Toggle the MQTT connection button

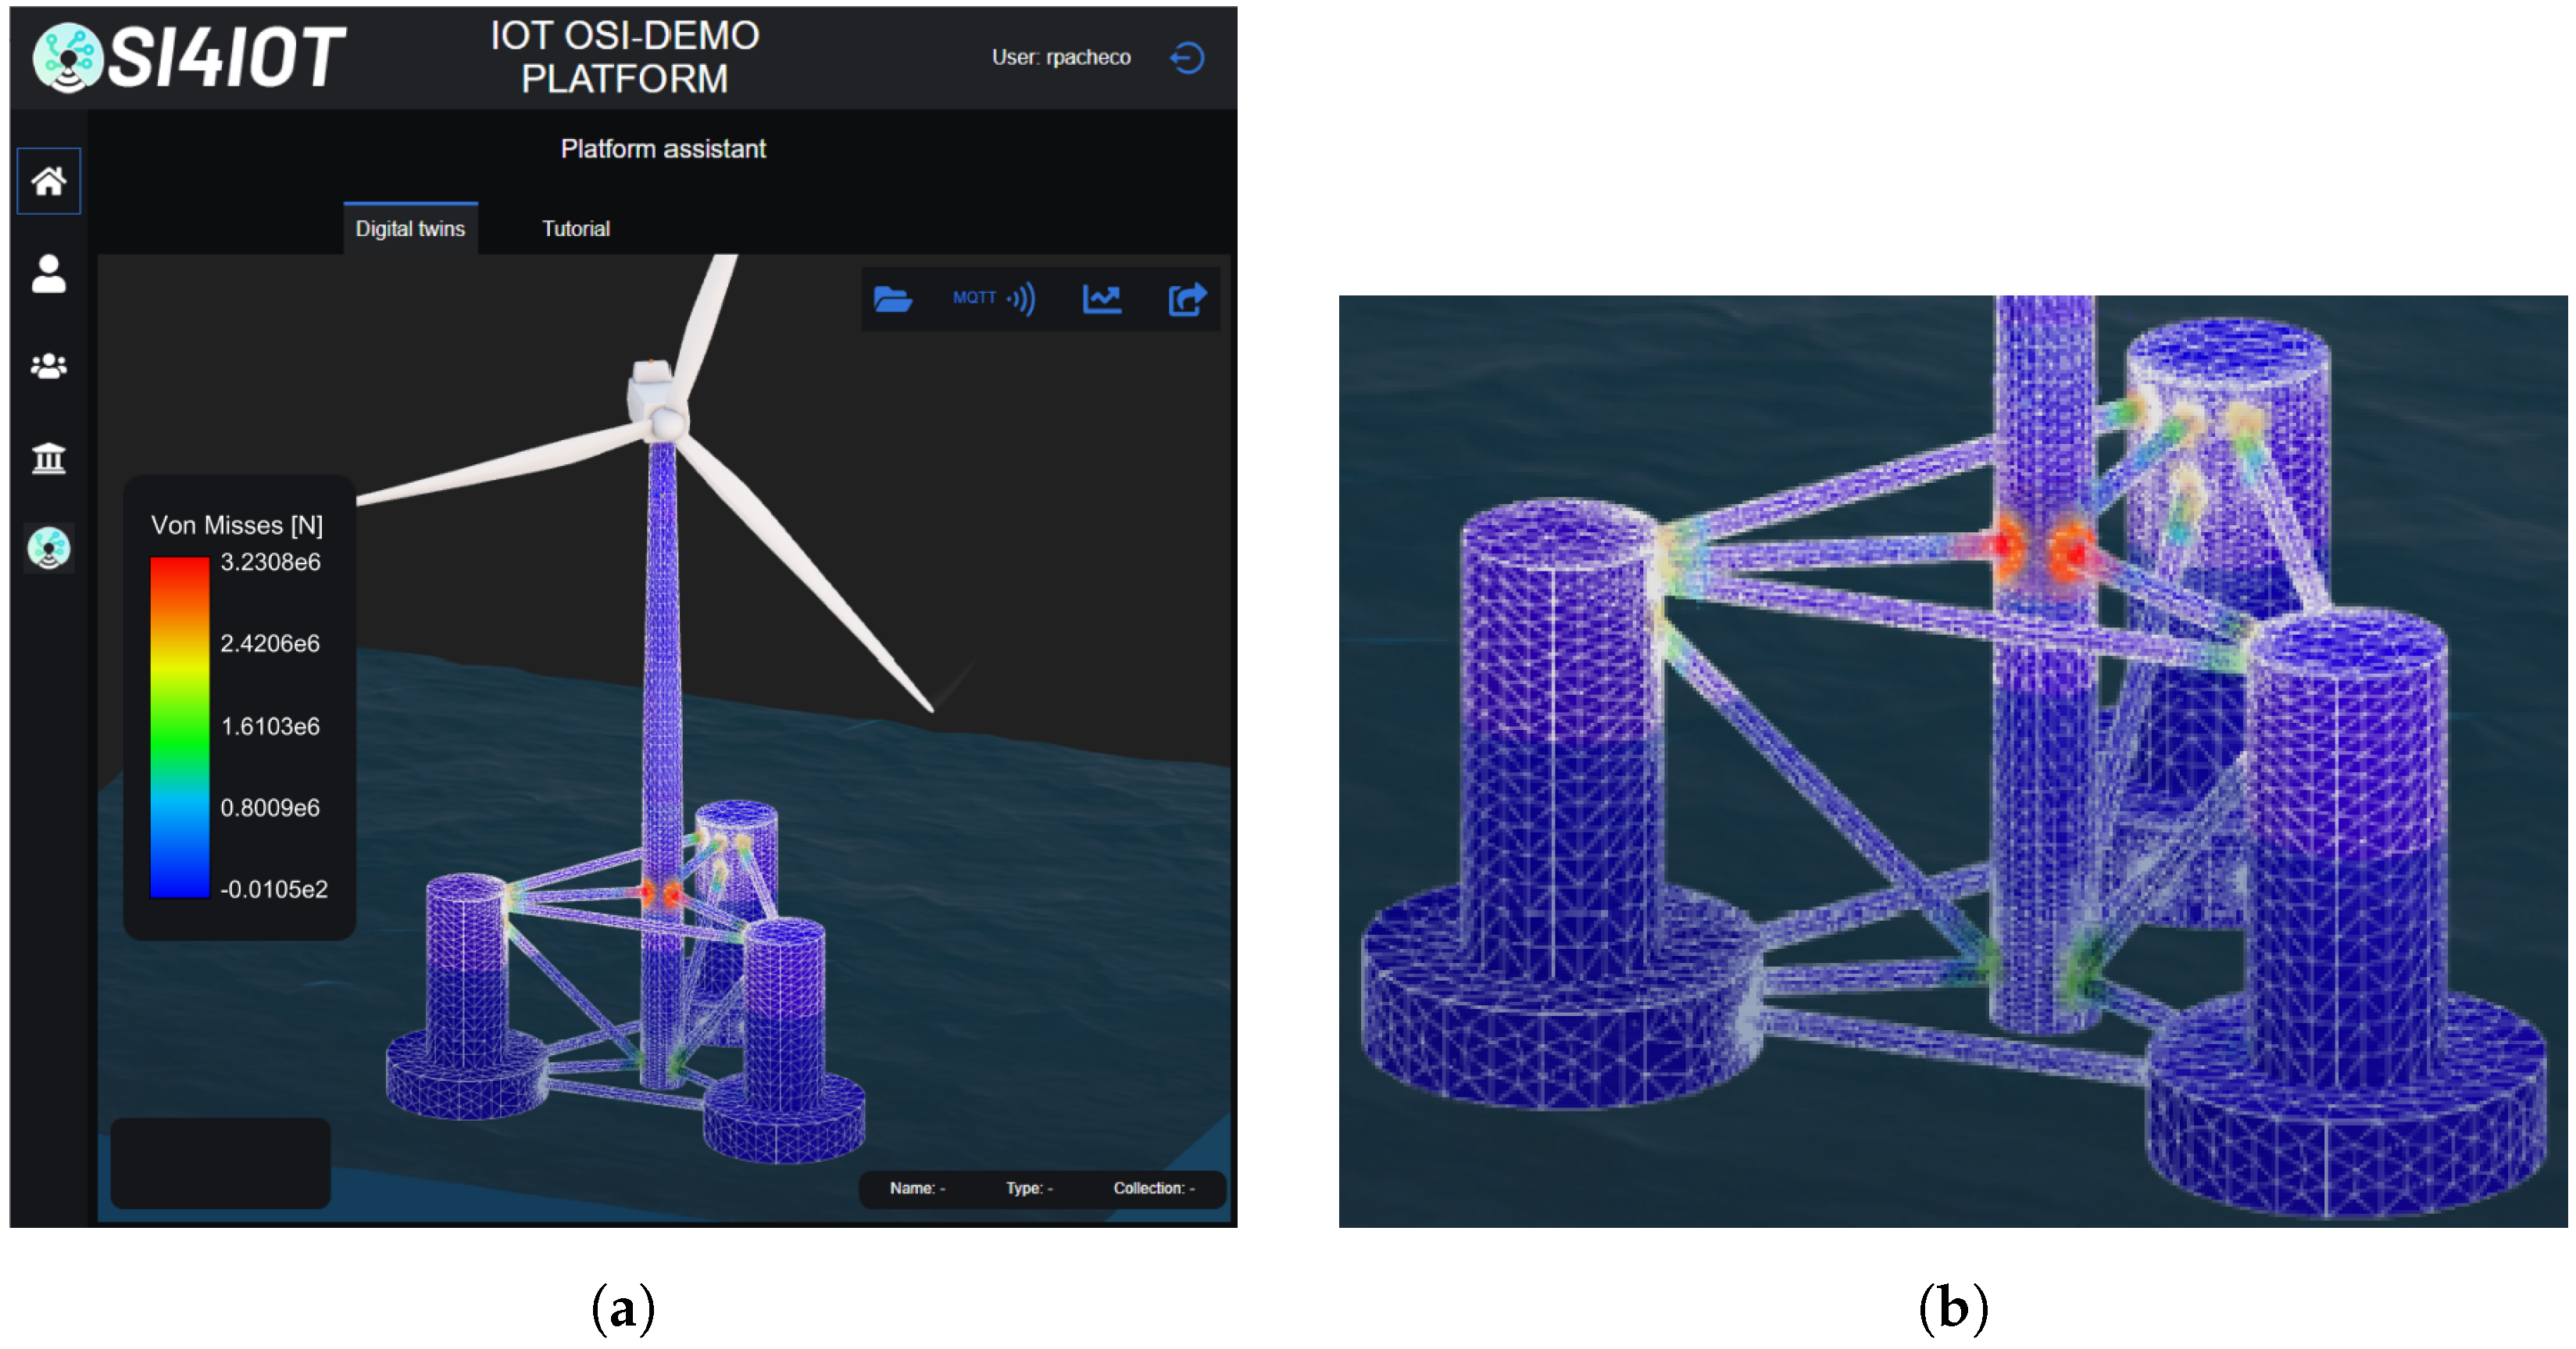994,299
